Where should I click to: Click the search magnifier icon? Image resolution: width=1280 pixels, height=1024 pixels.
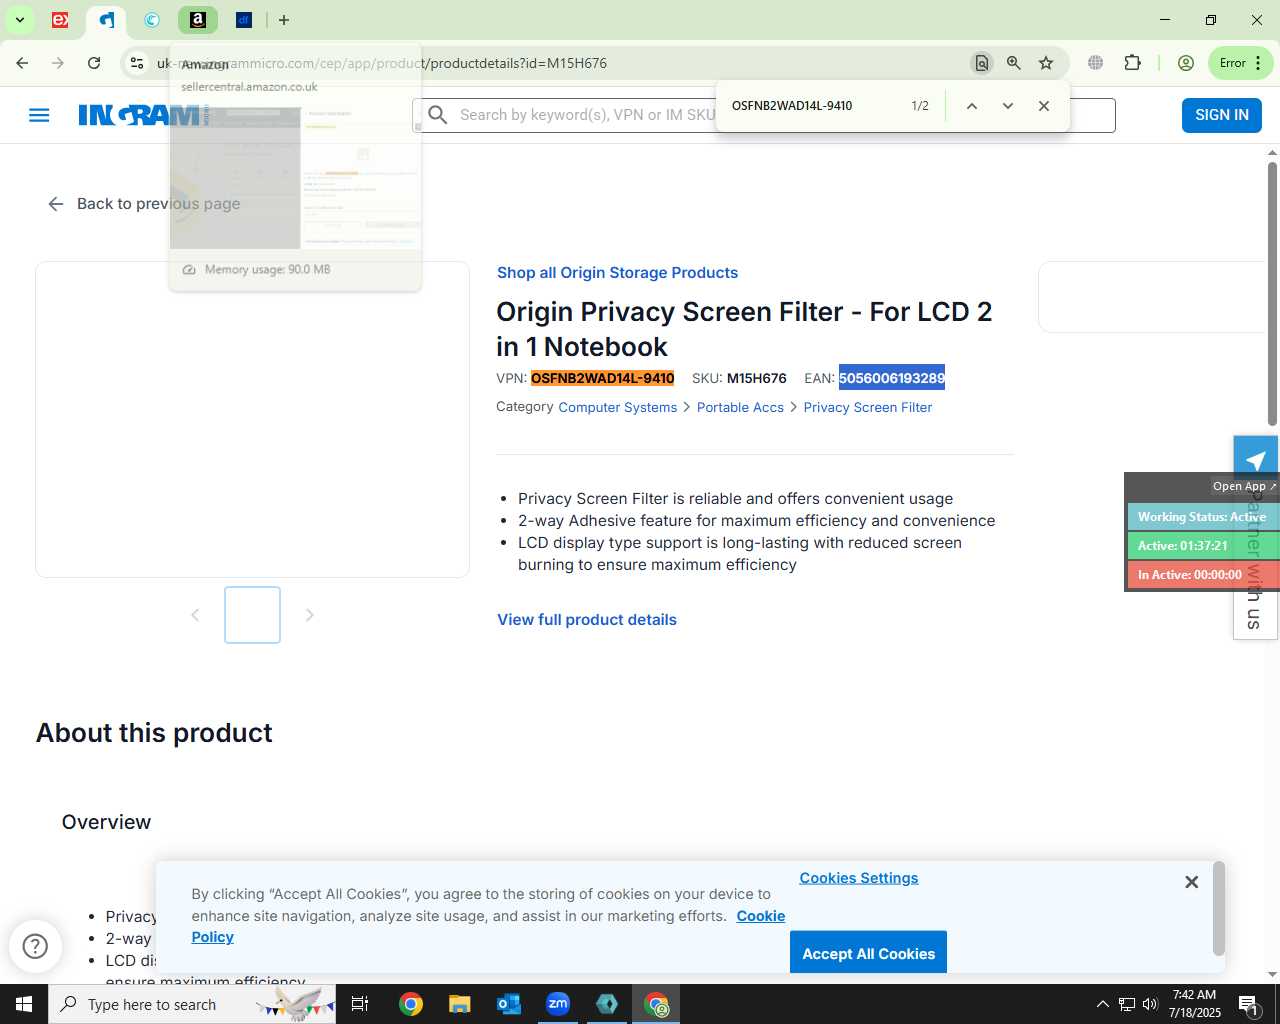pyautogui.click(x=438, y=115)
